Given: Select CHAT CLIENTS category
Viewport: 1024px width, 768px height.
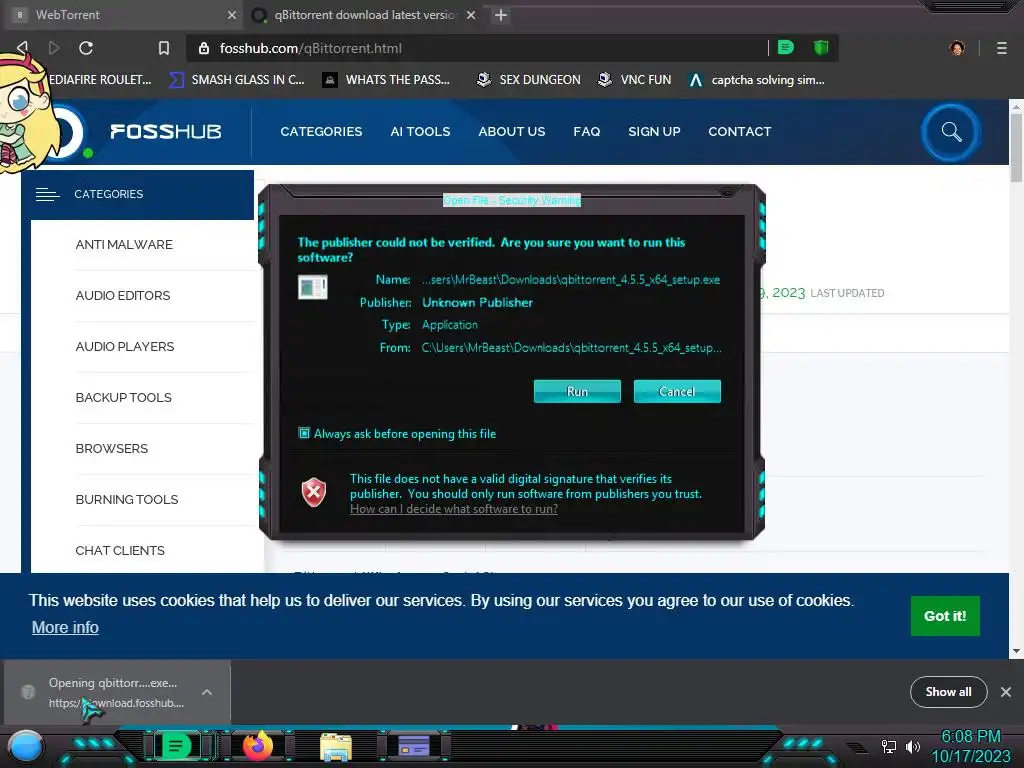Looking at the screenshot, I should click(x=120, y=550).
